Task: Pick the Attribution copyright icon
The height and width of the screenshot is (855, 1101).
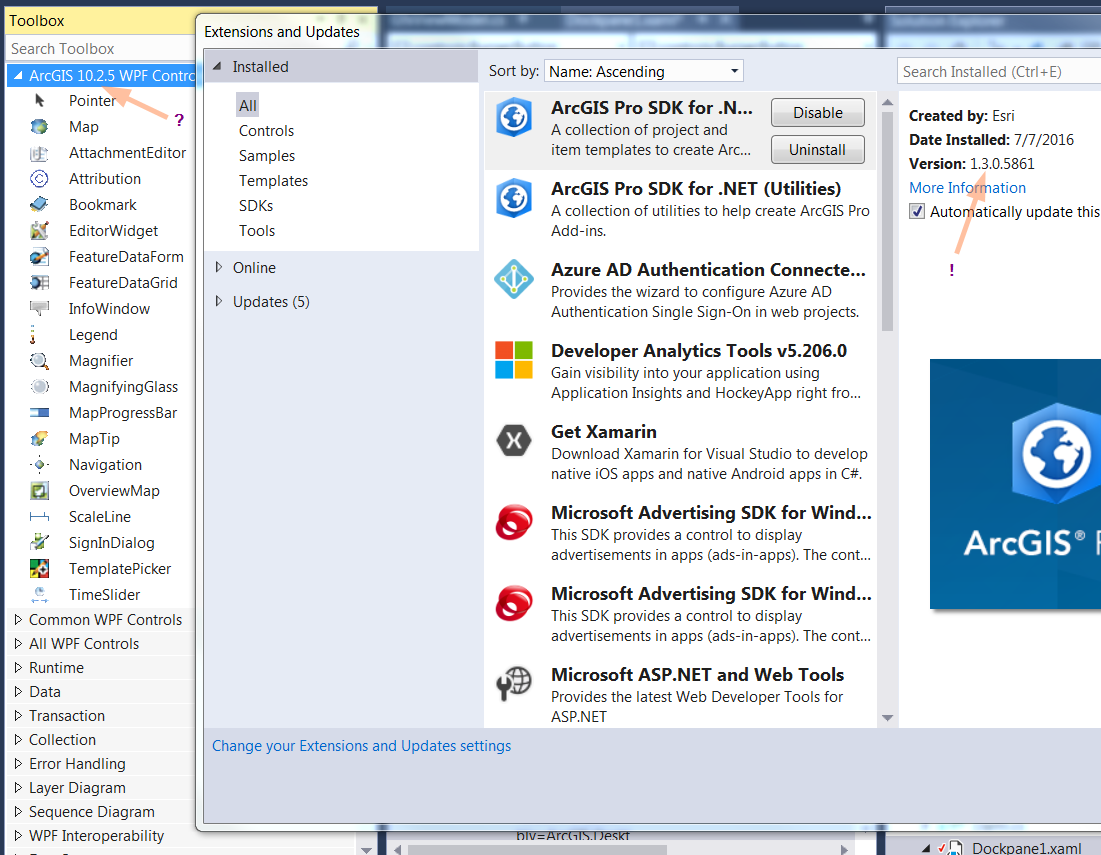Action: 39,179
